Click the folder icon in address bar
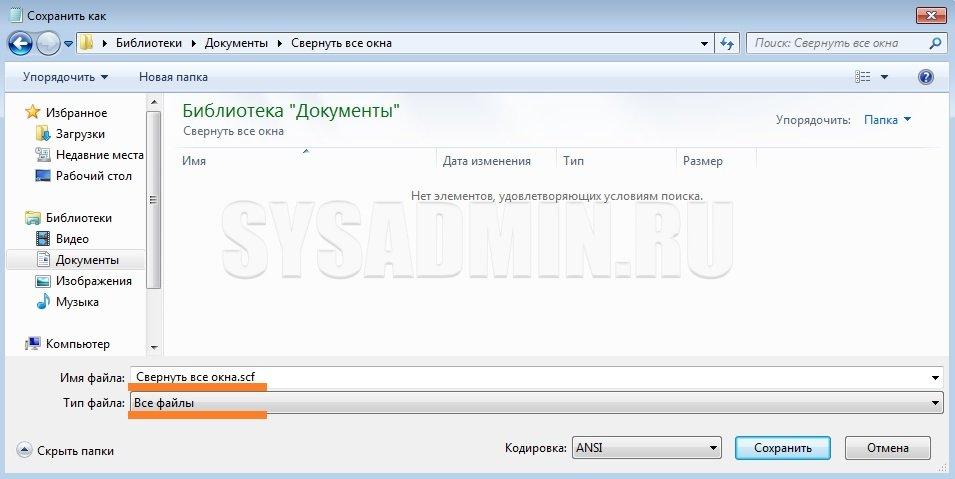The image size is (955, 479). 88,43
